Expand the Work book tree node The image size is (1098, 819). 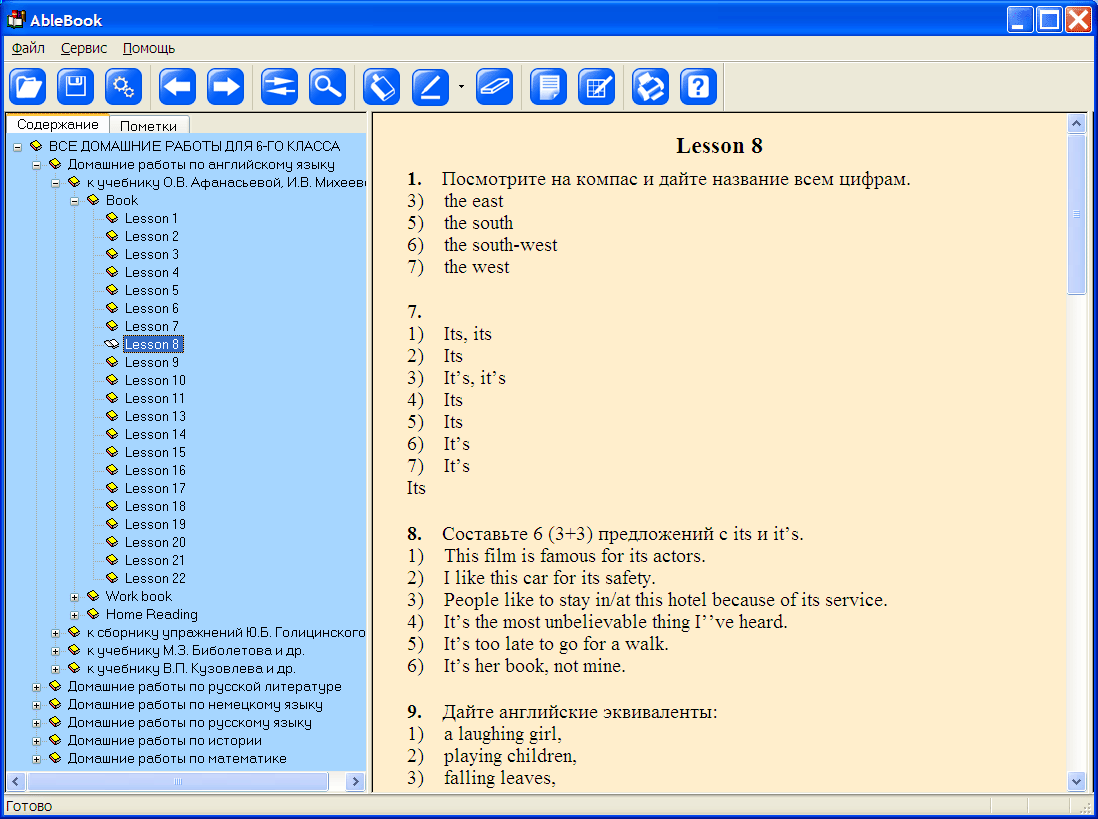click(x=75, y=597)
